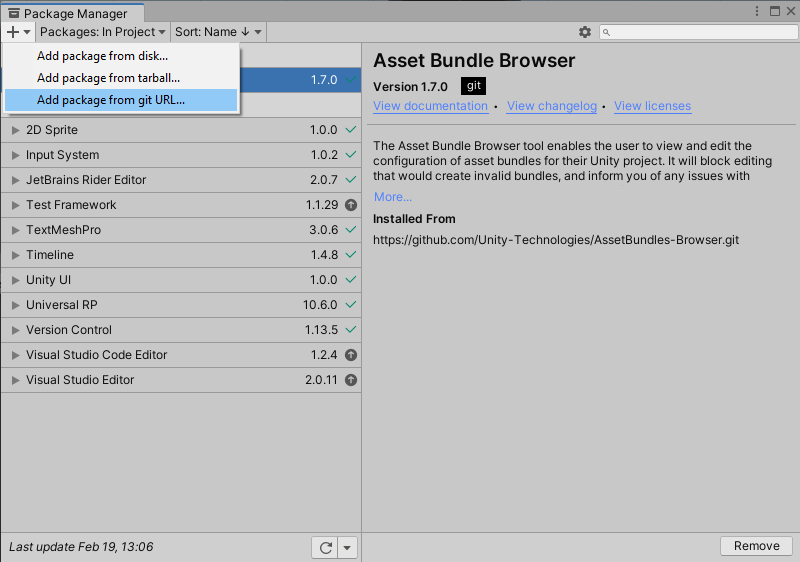Expand the Test Framework package versions
The width and height of the screenshot is (800, 562).
pos(16,205)
